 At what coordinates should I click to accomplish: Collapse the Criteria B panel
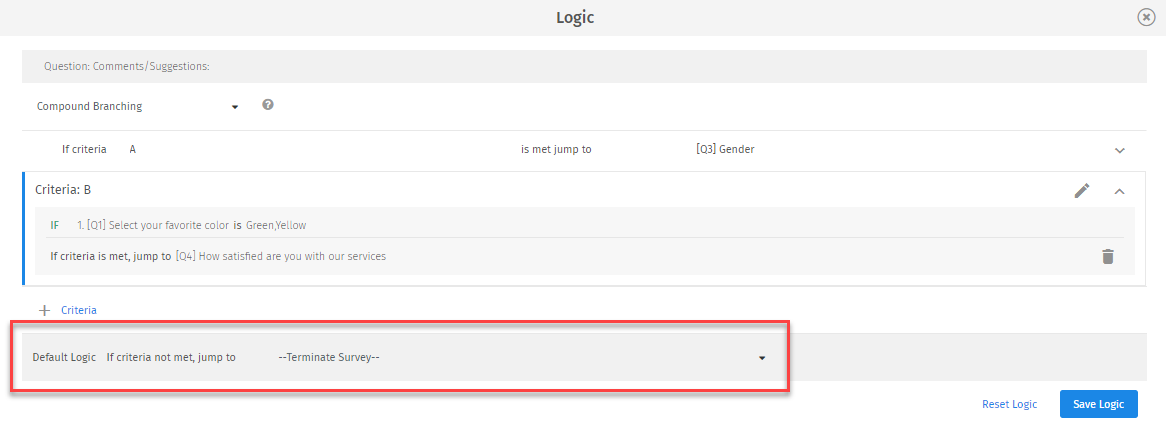[1120, 190]
